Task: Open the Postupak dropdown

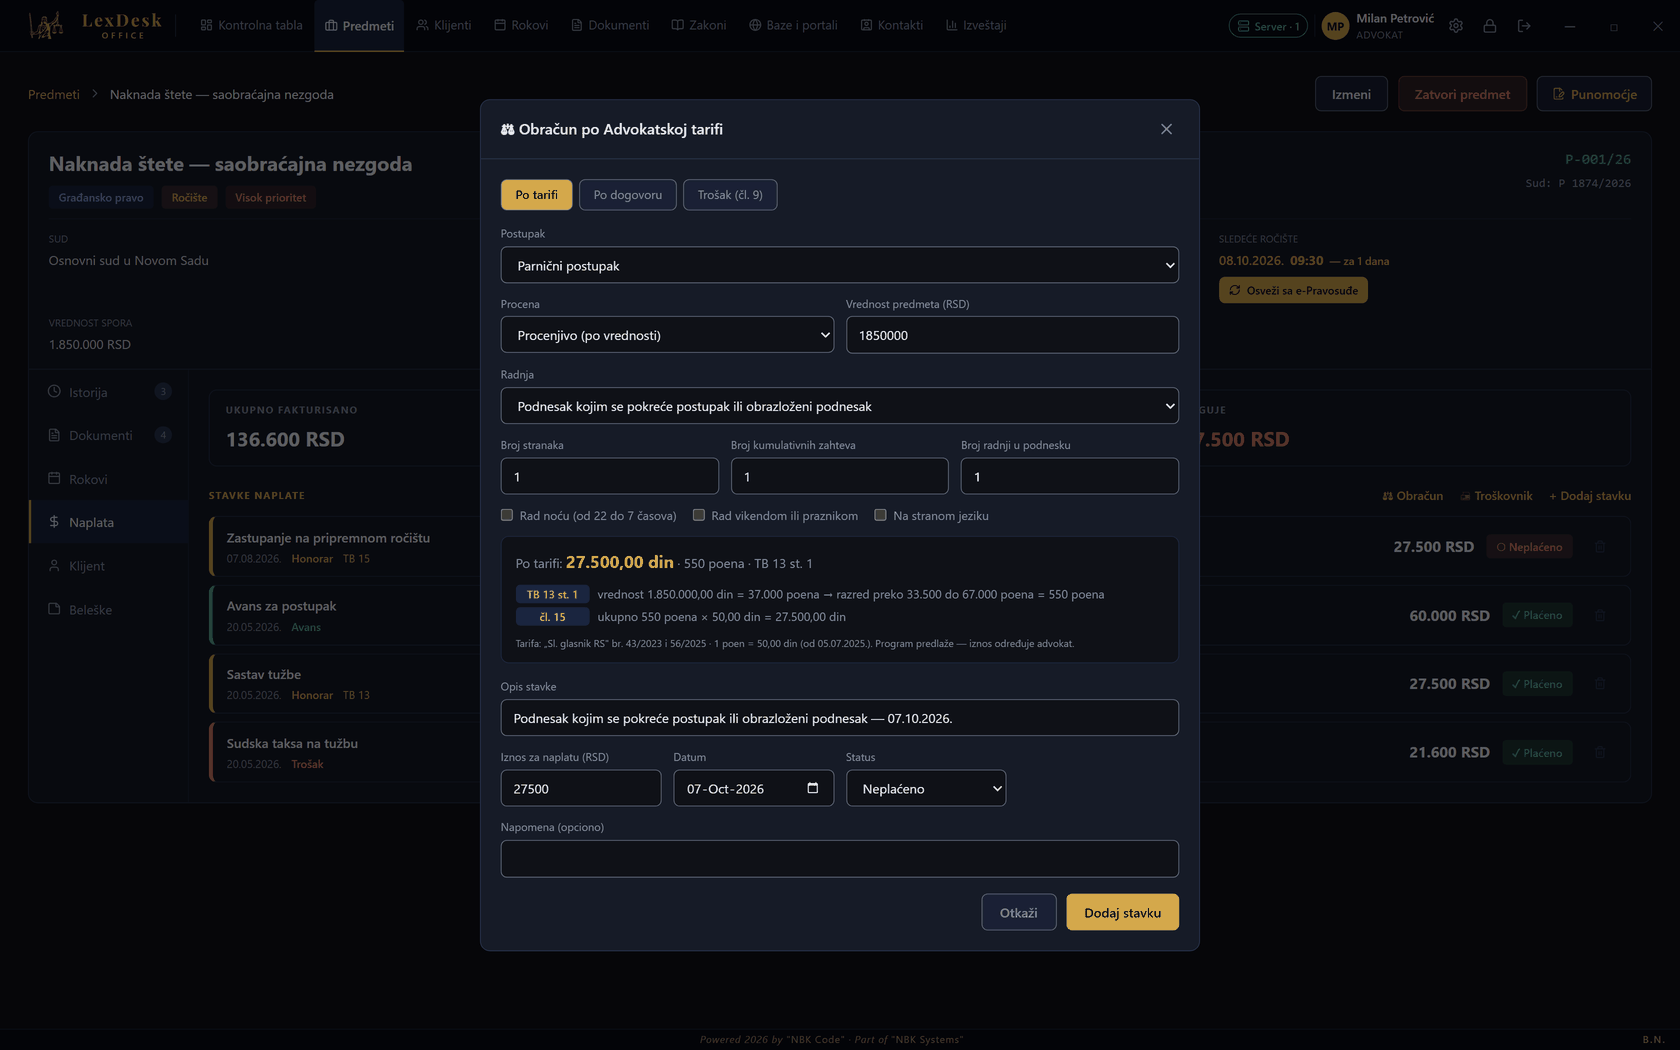Action: pos(839,265)
